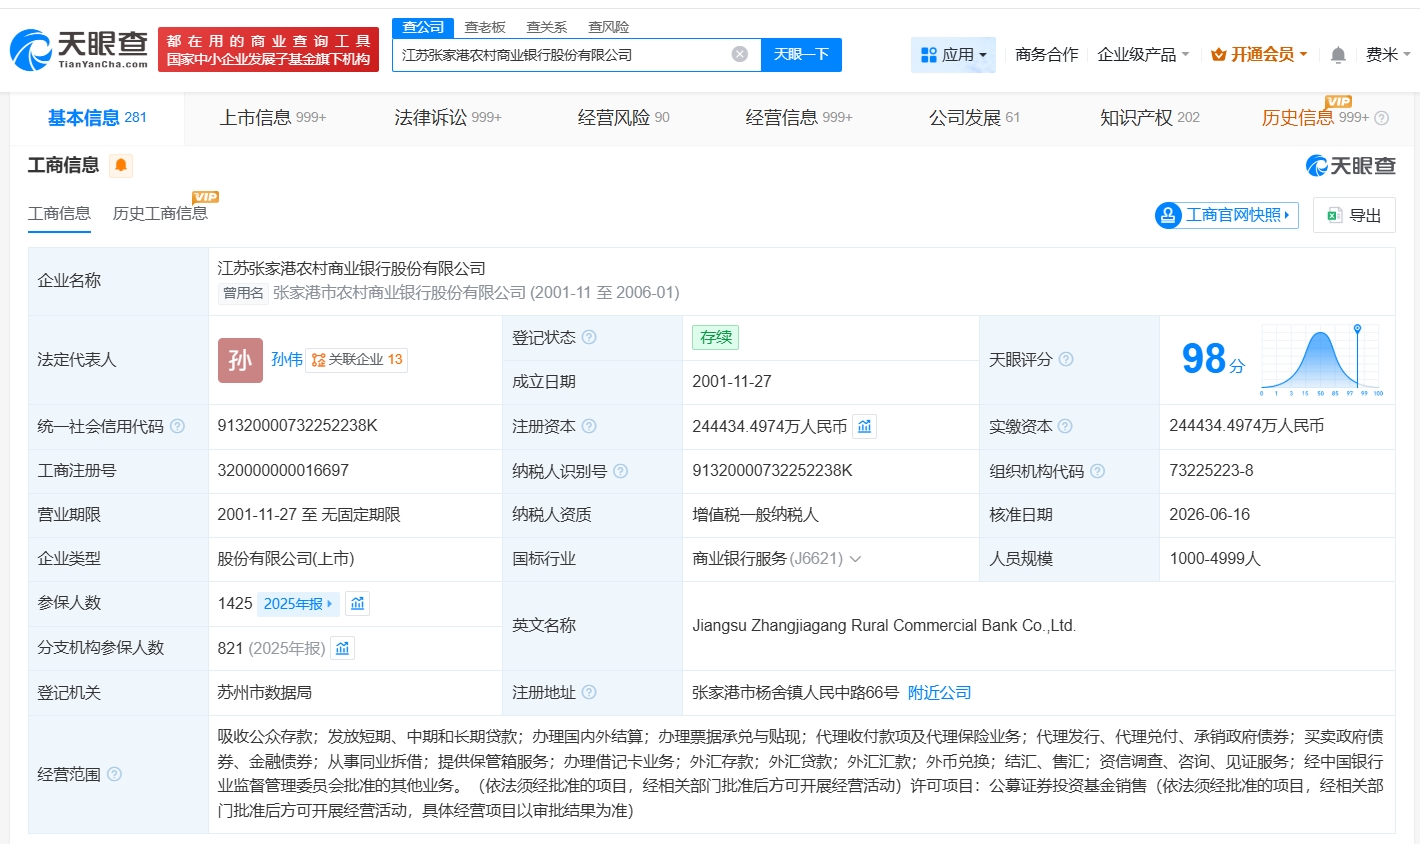The width and height of the screenshot is (1420, 844).
Task: Click the 98分 score value
Action: pos(1213,359)
